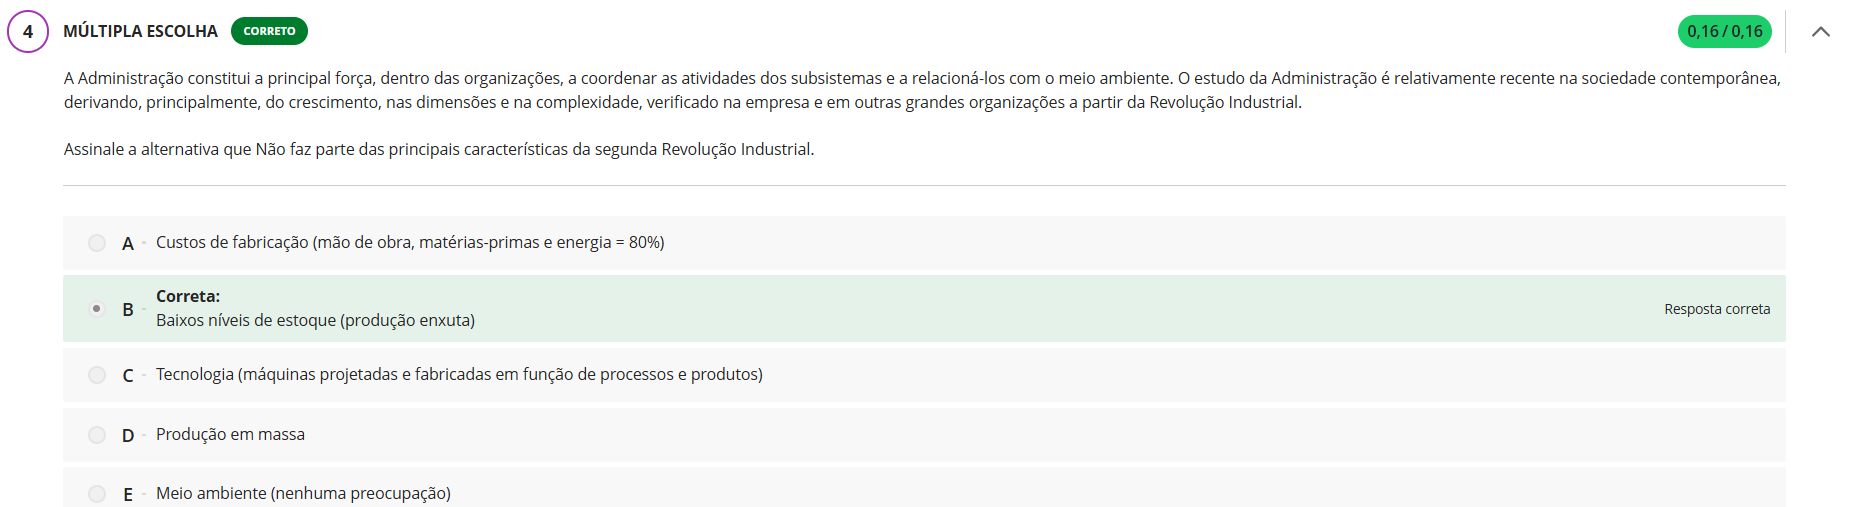
Task: Click answer text 'Tecnologia (máquinas projetadas'
Action: (x=459, y=375)
